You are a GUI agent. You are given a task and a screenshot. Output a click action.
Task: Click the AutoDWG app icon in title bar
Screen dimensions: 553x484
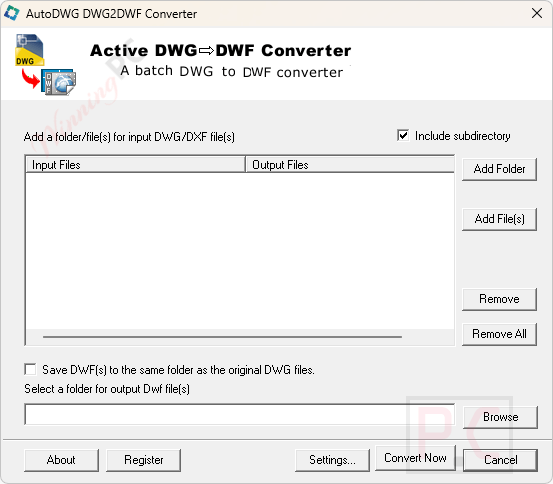(11, 13)
